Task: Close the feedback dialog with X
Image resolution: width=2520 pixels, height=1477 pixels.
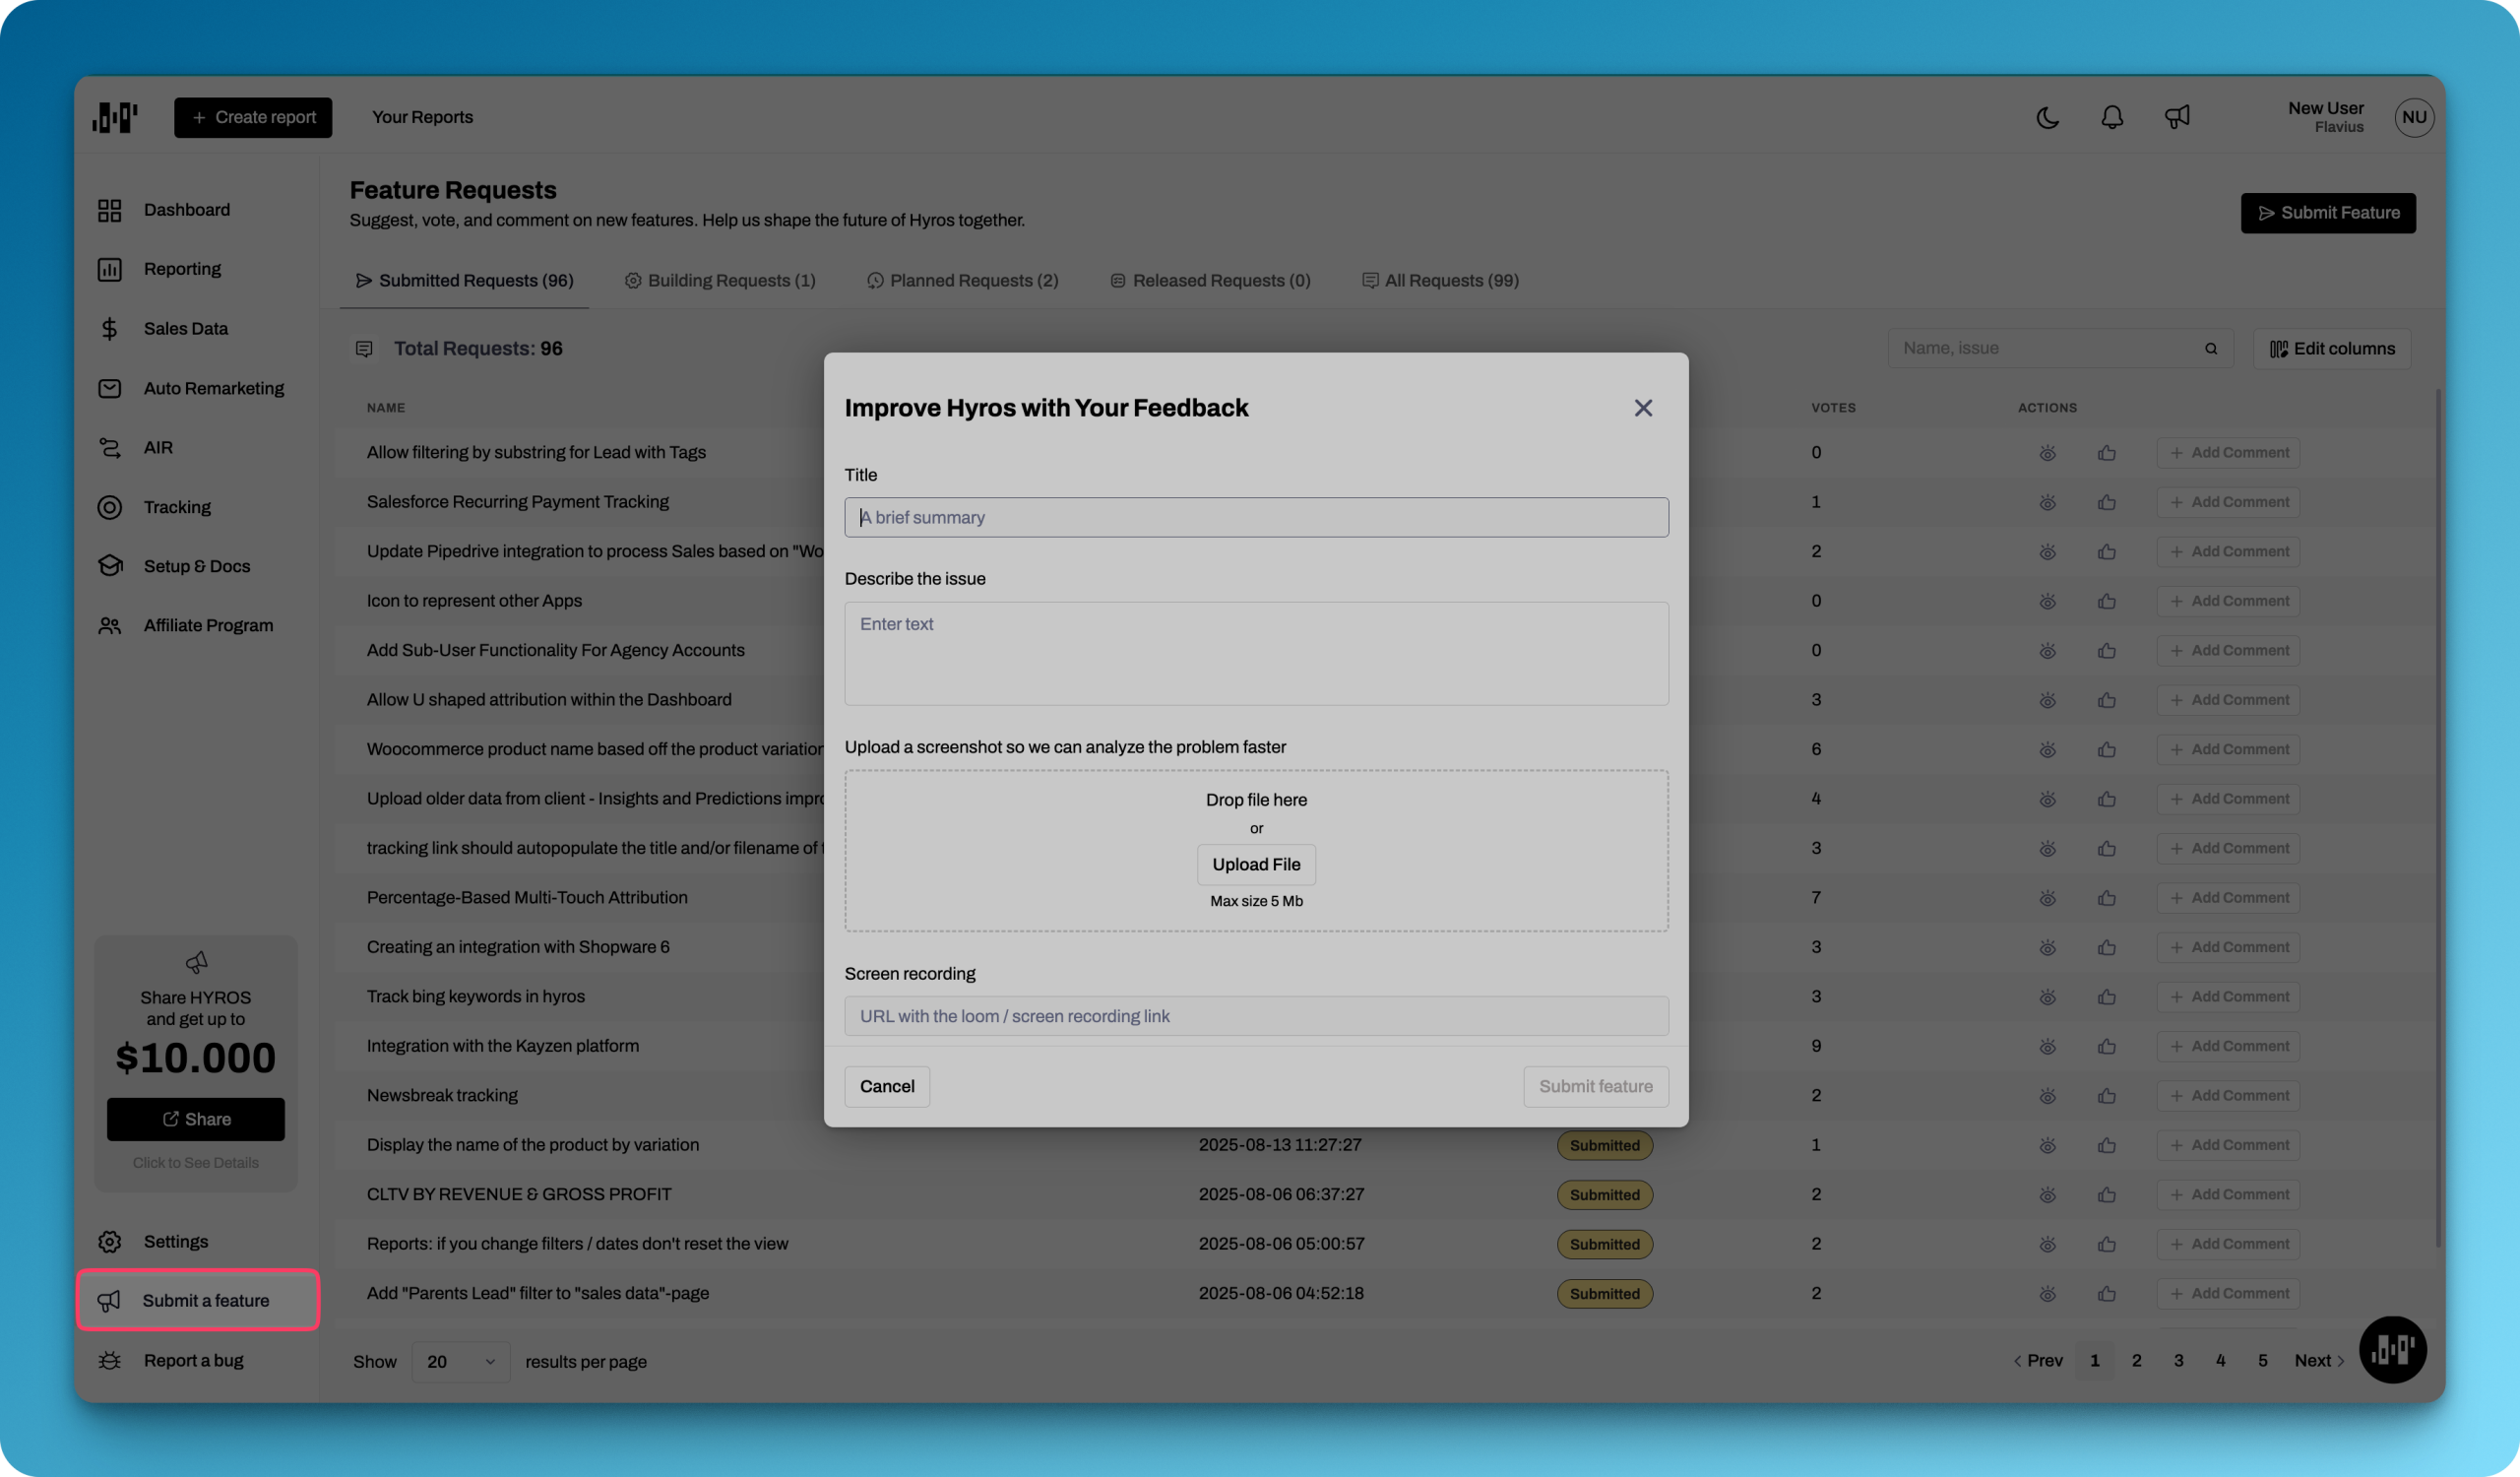Action: coord(1643,408)
